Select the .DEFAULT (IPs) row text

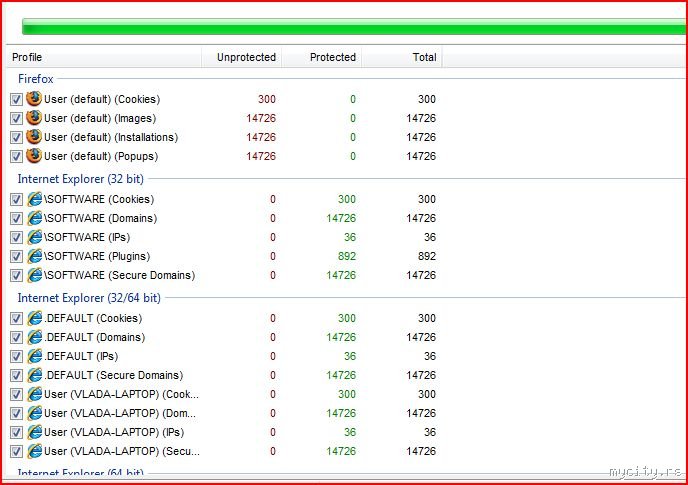click(x=81, y=356)
